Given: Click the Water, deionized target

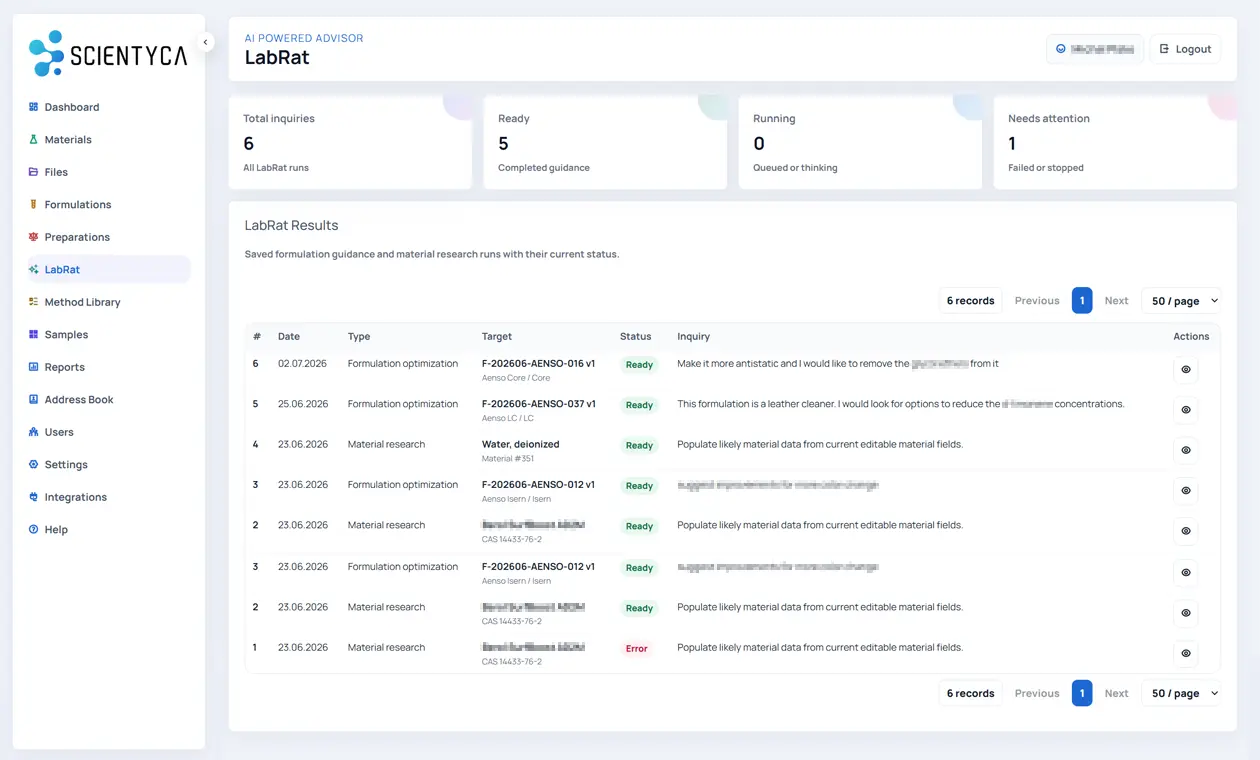Looking at the screenshot, I should 520,444.
